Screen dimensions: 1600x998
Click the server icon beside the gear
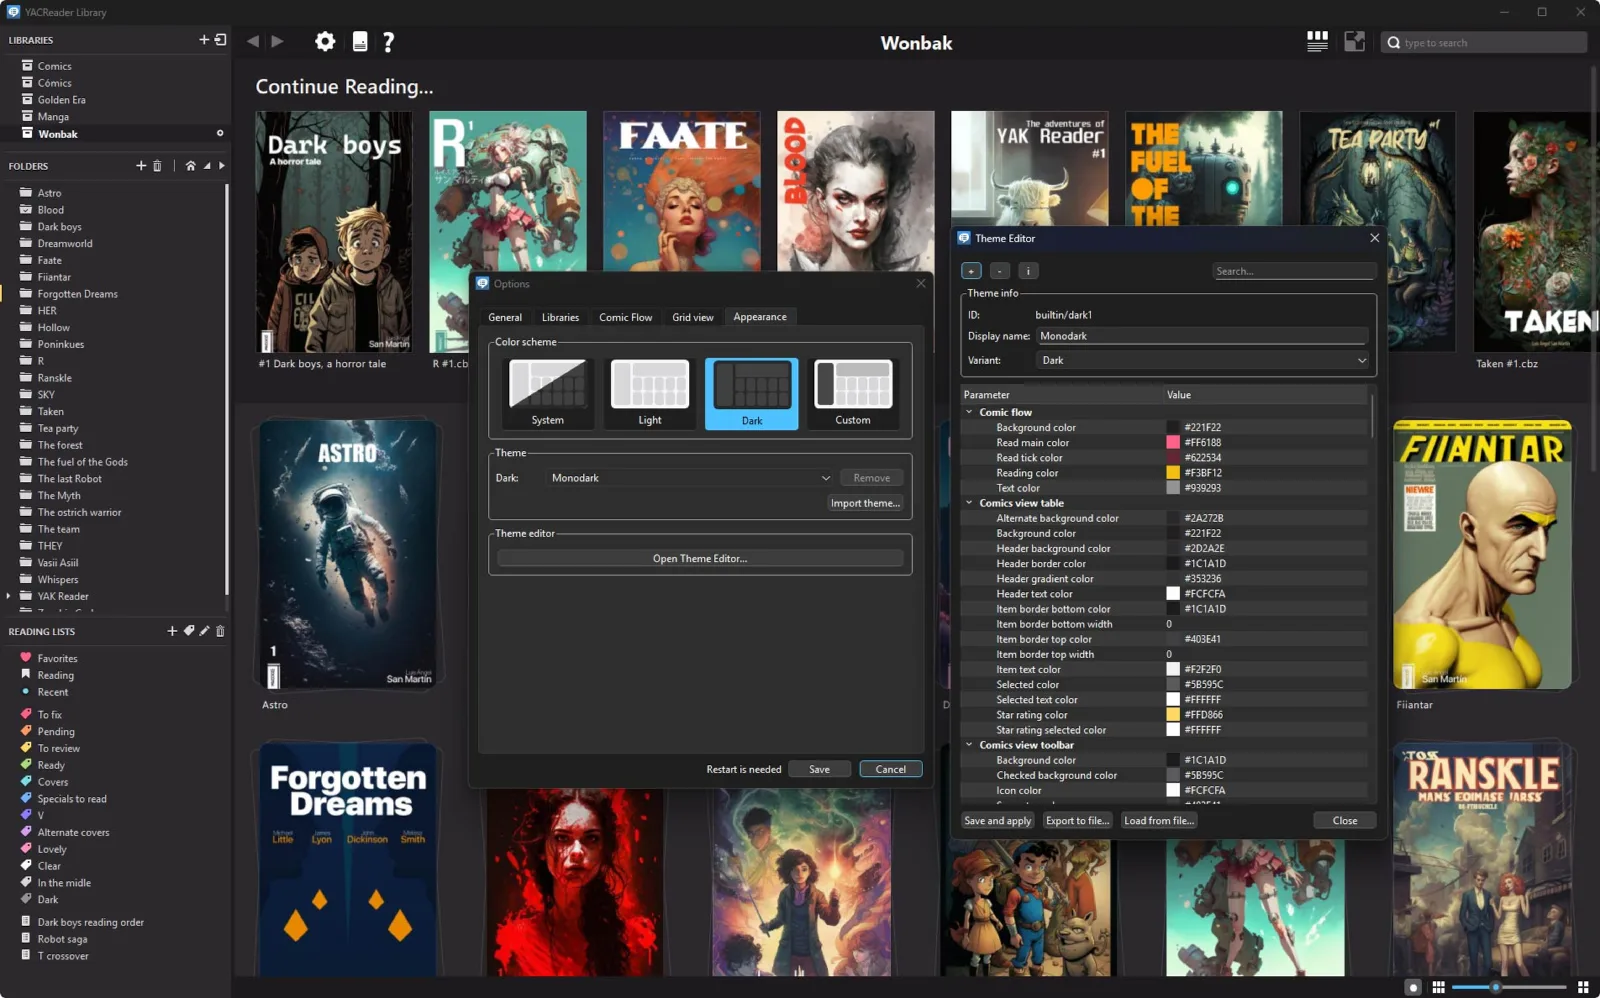(x=360, y=42)
